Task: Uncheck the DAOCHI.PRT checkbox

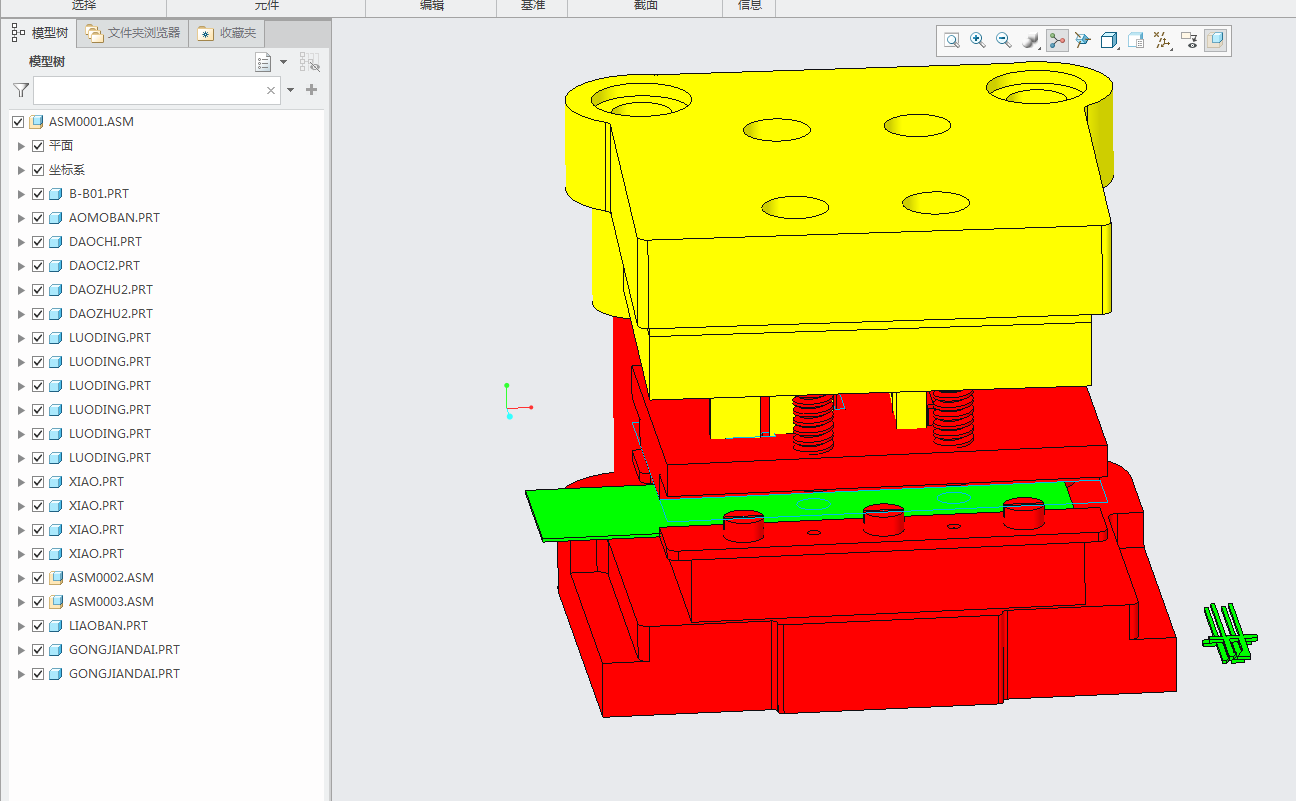Action: [38, 242]
